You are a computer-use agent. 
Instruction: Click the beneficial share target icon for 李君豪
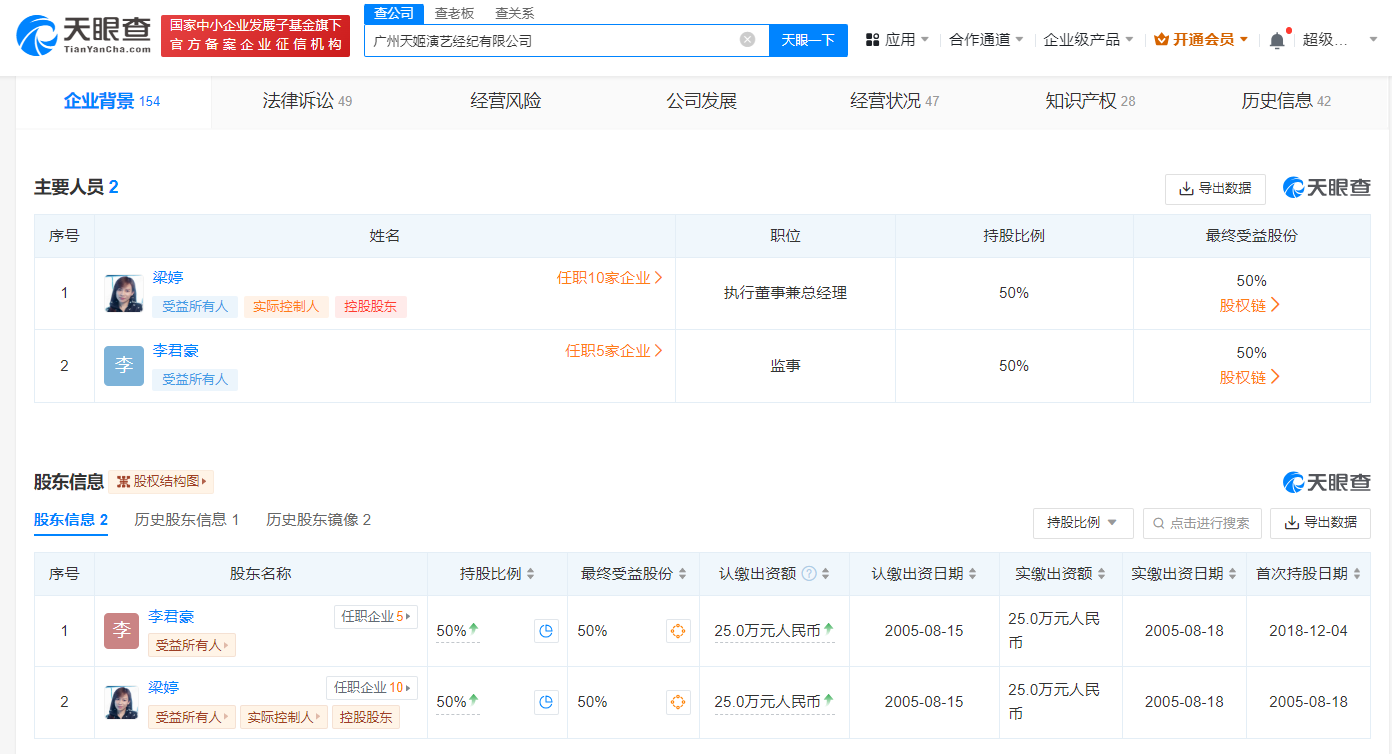678,631
